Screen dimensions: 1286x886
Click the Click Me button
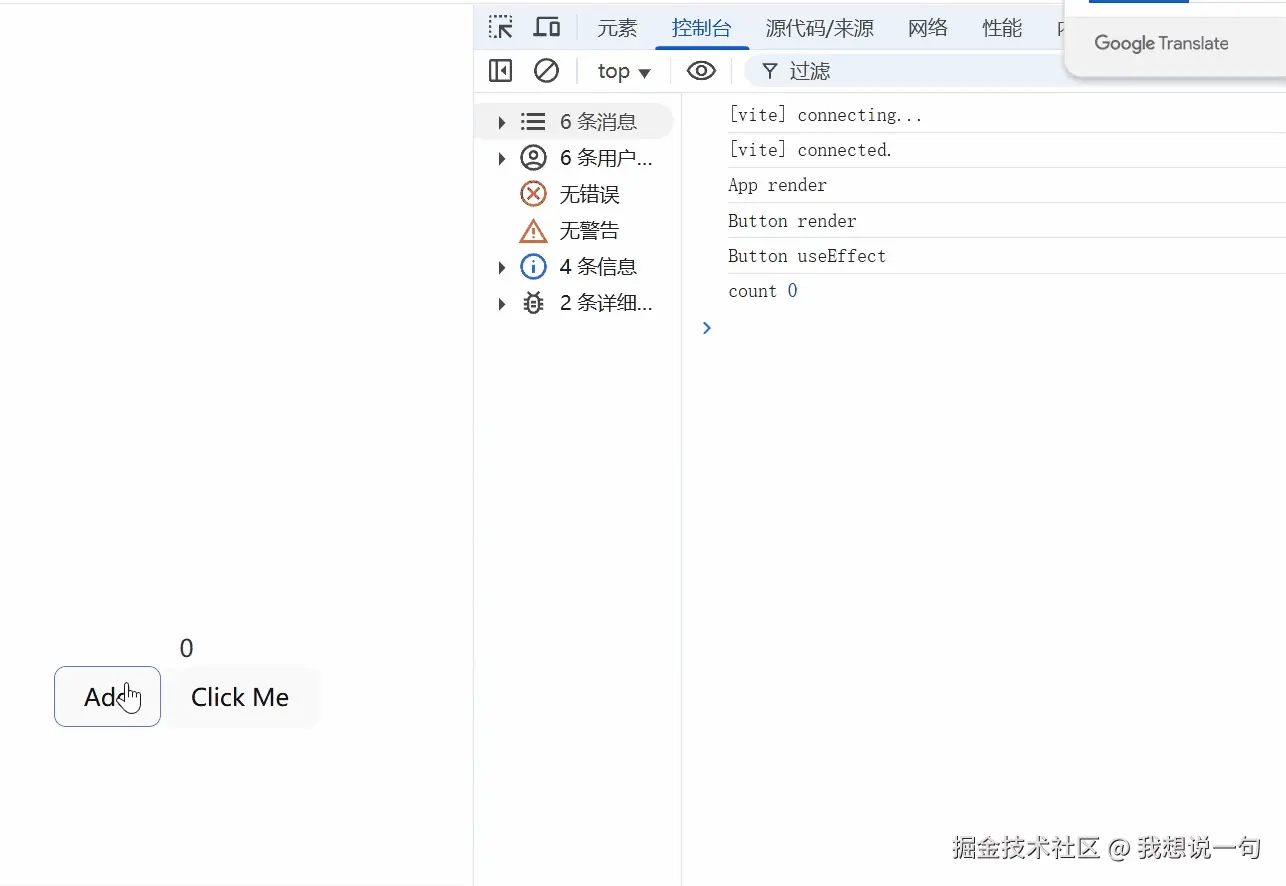pyautogui.click(x=240, y=697)
